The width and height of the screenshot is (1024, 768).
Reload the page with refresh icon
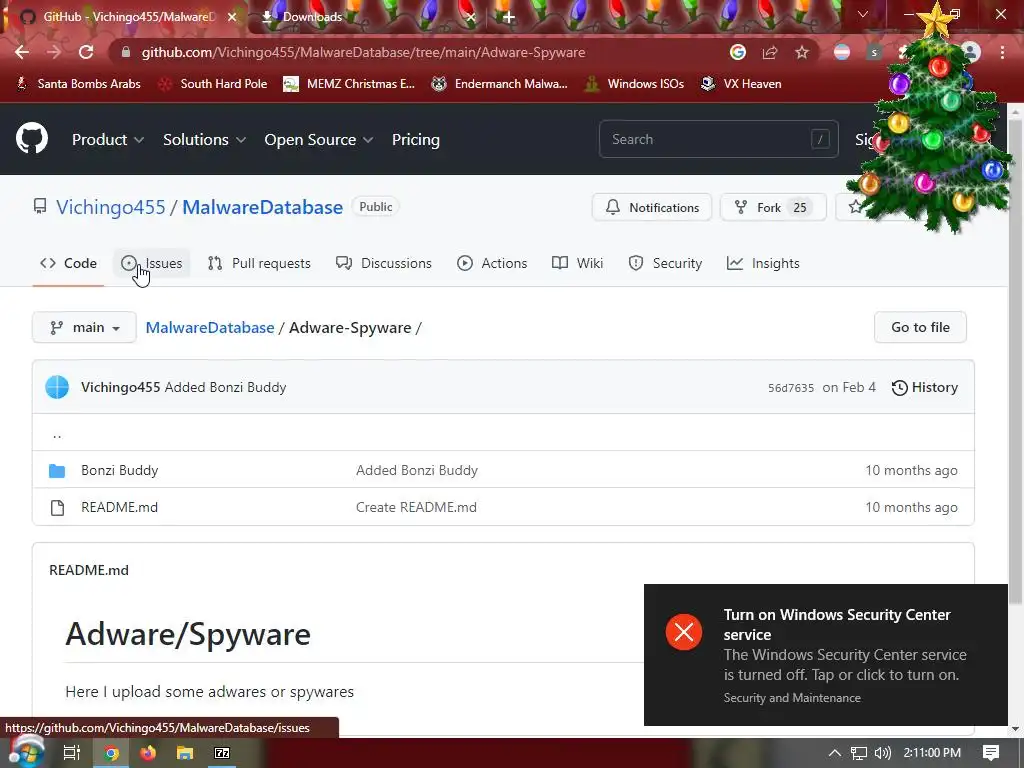[x=86, y=52]
